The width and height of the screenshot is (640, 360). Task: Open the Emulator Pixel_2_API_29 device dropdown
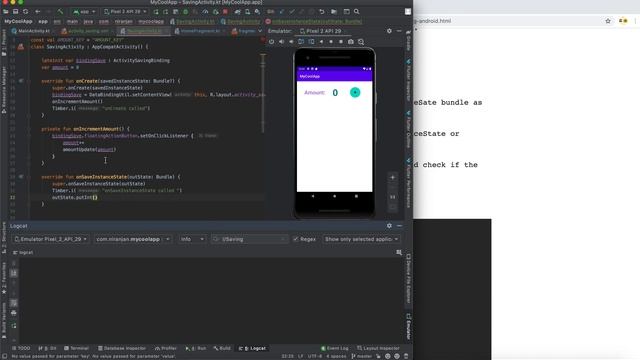pos(51,239)
